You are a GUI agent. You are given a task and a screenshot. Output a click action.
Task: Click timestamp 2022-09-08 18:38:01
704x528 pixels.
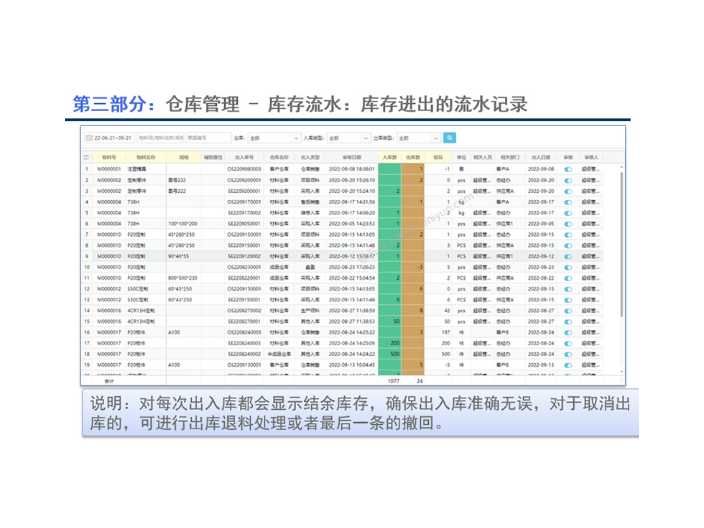point(352,169)
